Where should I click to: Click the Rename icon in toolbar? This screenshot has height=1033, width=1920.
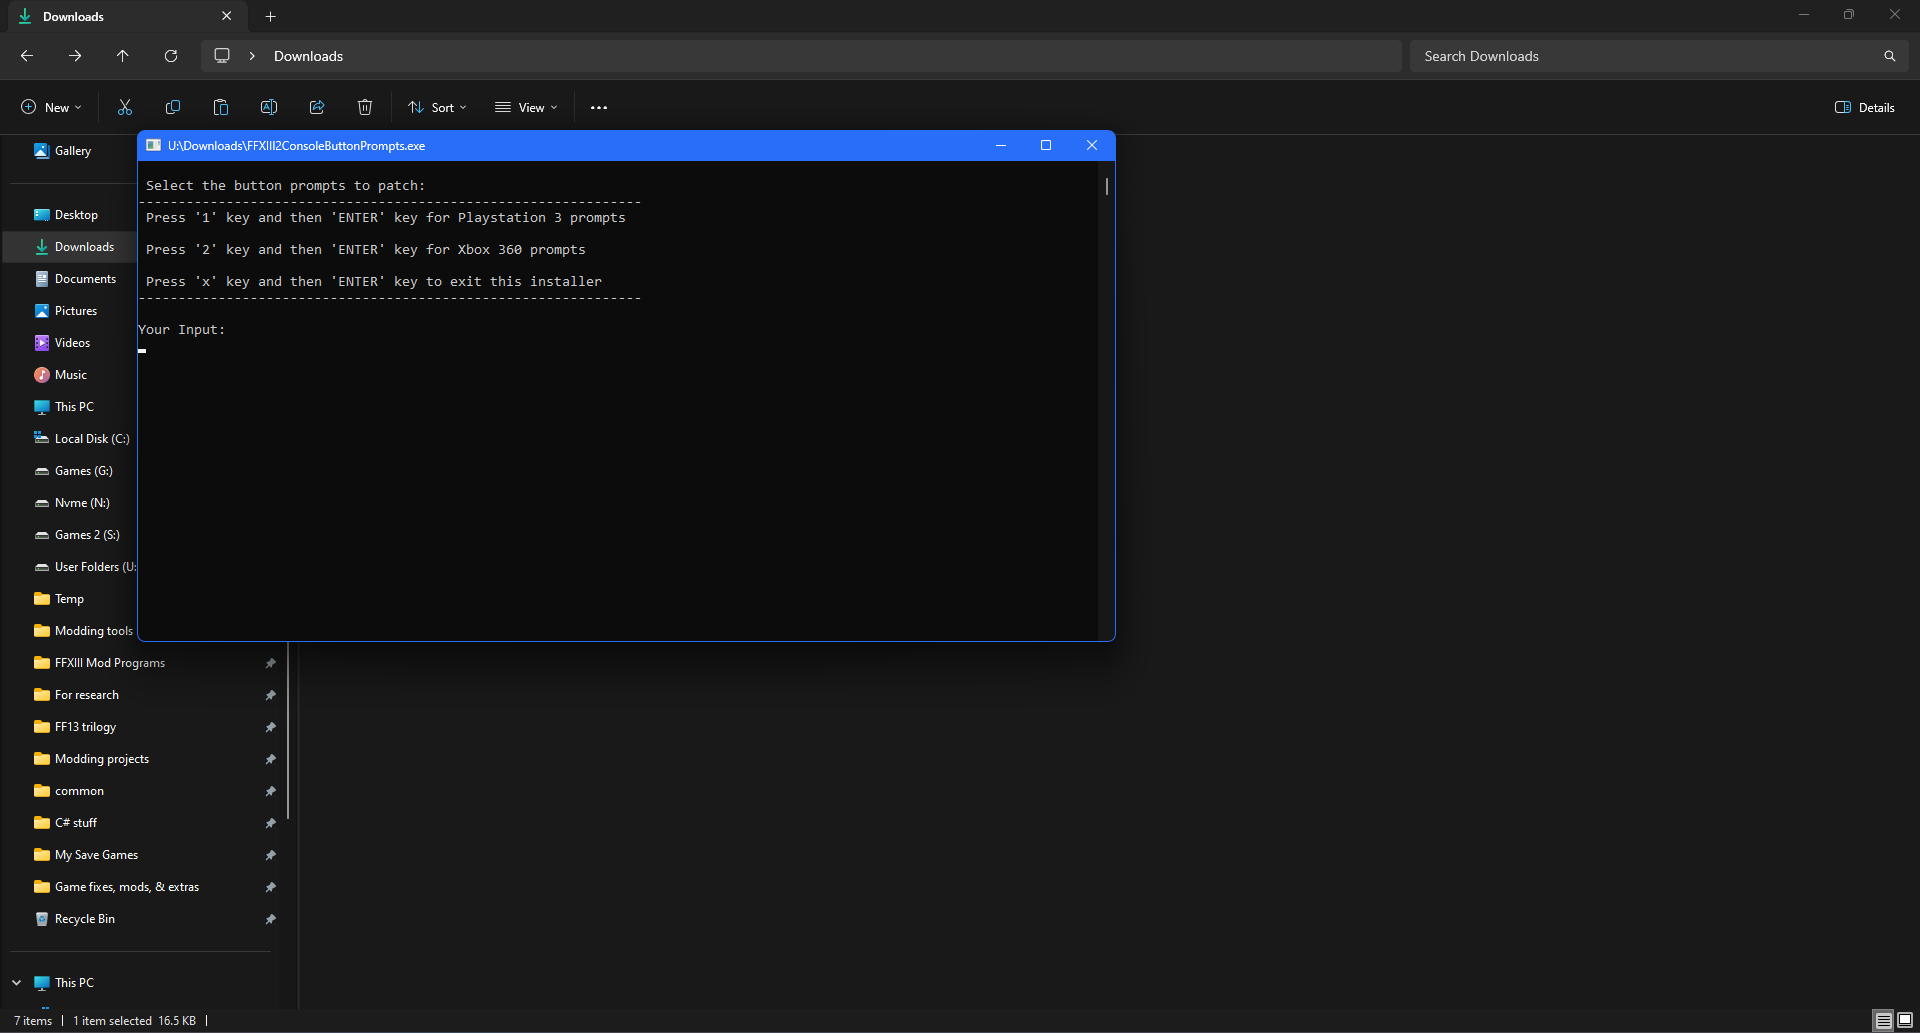(269, 107)
